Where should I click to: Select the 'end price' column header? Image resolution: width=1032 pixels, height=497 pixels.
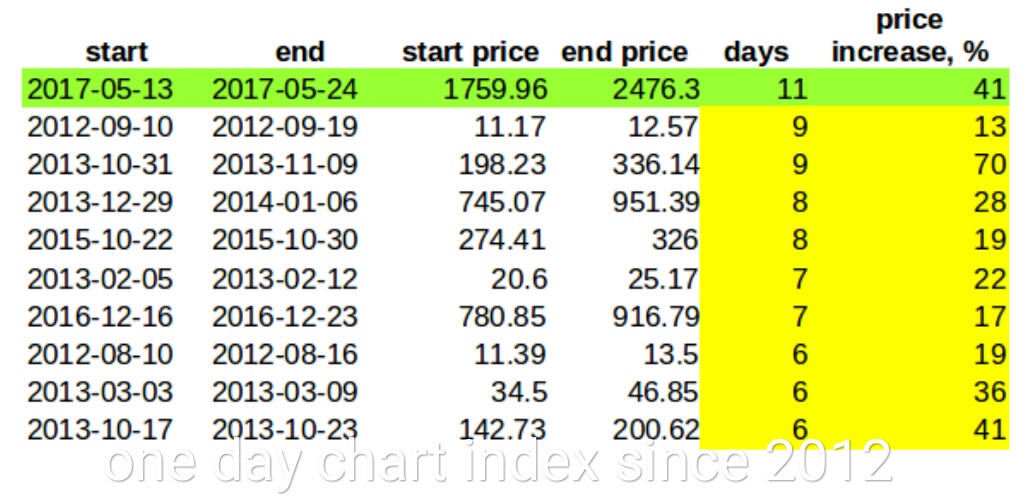pos(624,51)
